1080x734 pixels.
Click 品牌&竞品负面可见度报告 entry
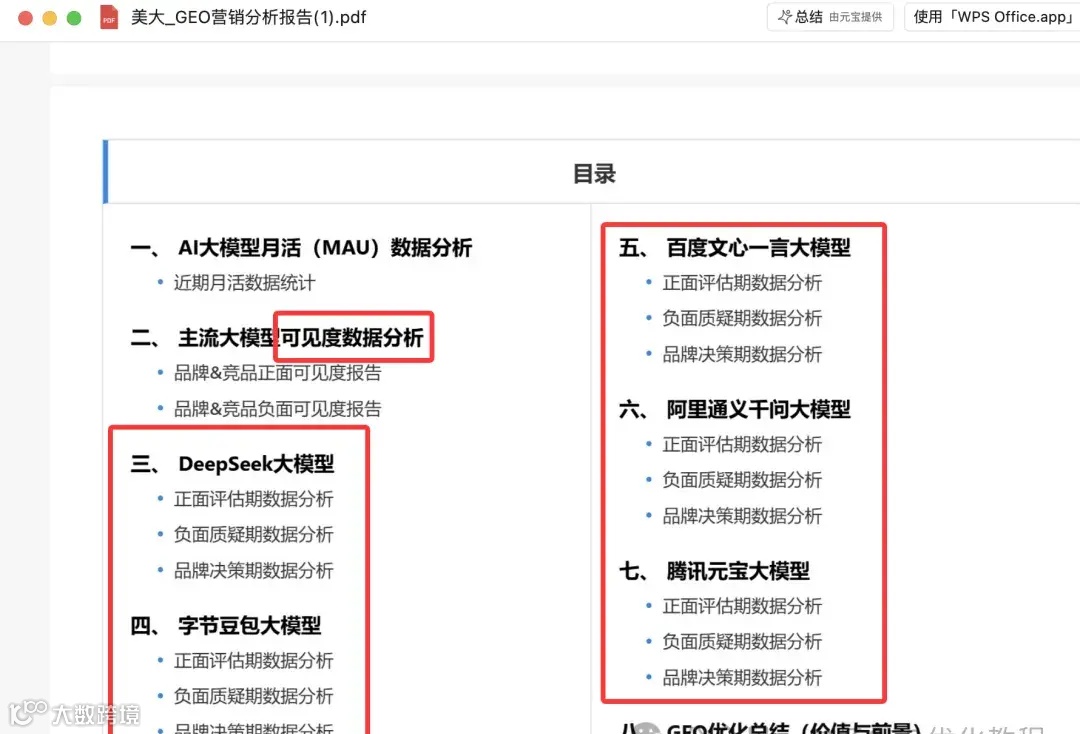coord(278,409)
